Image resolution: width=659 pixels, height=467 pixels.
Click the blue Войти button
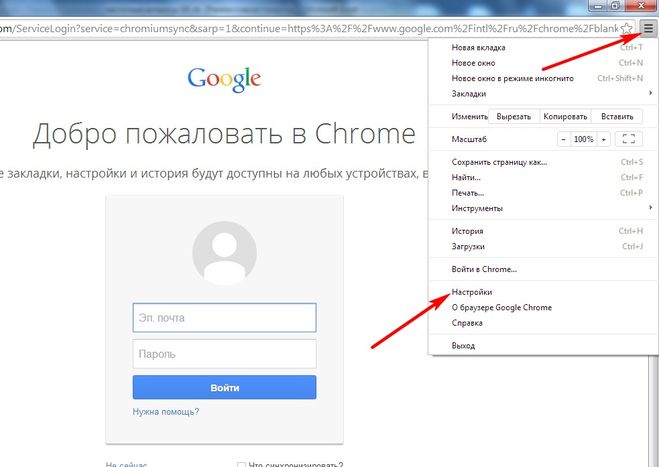coord(224,387)
